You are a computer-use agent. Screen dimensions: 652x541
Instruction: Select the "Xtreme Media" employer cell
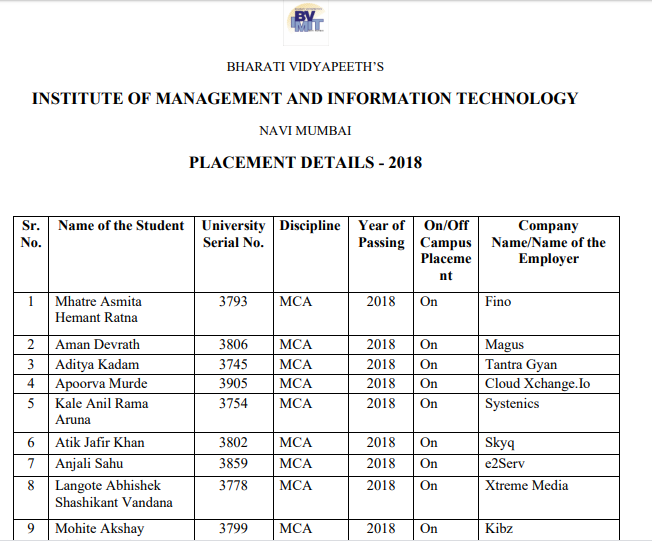click(525, 485)
